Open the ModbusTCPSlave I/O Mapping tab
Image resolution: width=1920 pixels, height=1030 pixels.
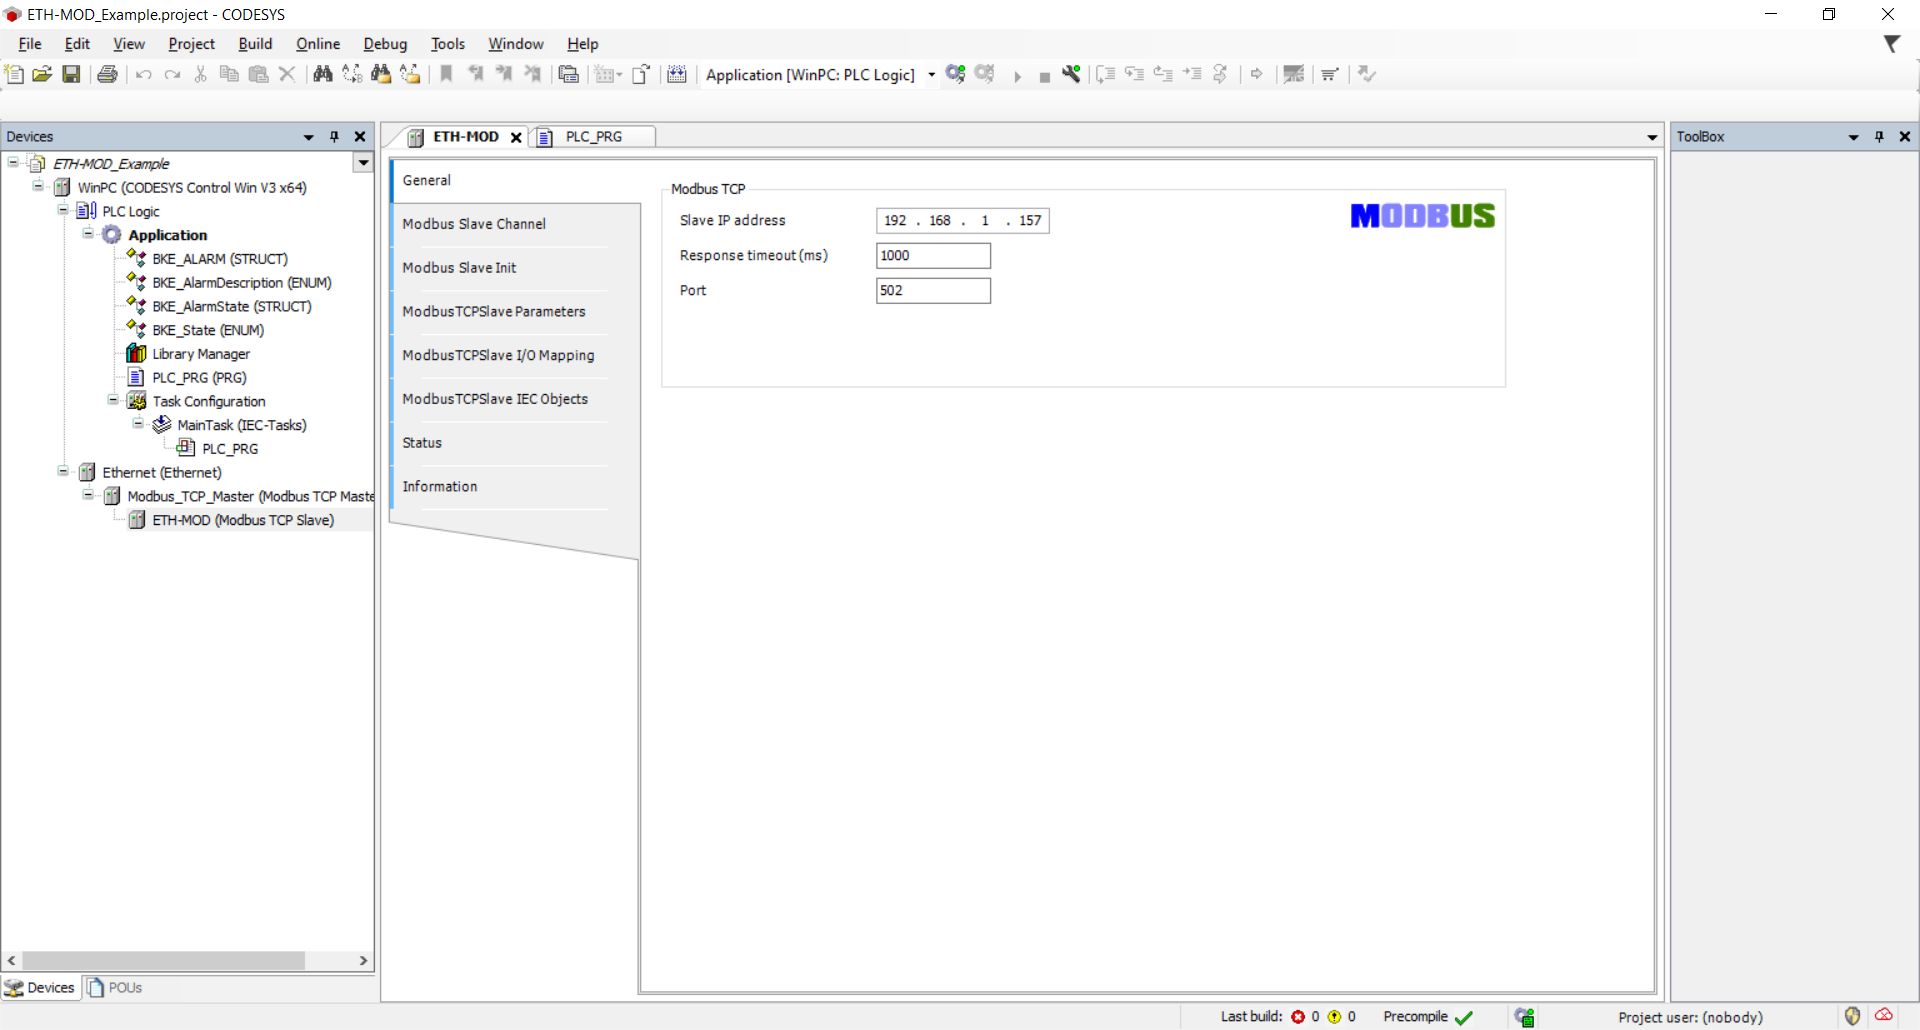(498, 355)
